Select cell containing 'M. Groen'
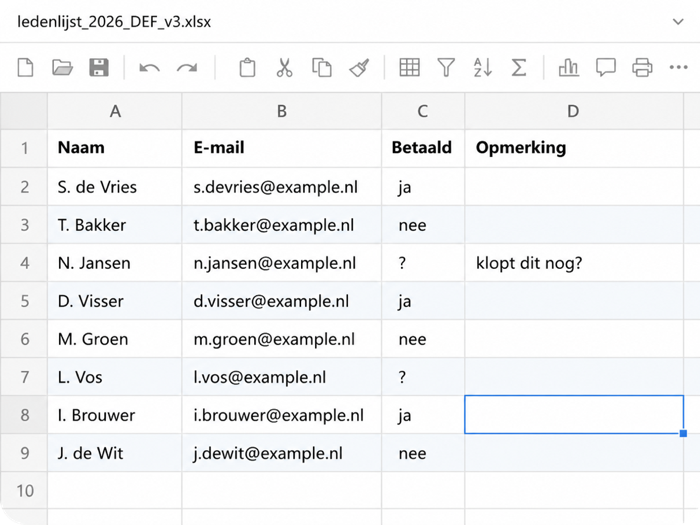 (x=115, y=339)
